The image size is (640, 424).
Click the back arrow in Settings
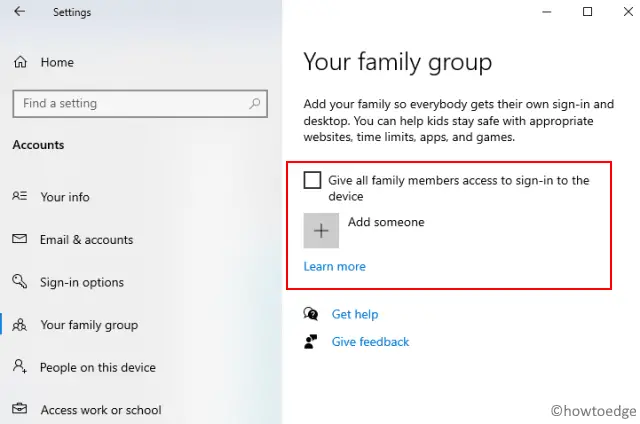click(x=19, y=11)
